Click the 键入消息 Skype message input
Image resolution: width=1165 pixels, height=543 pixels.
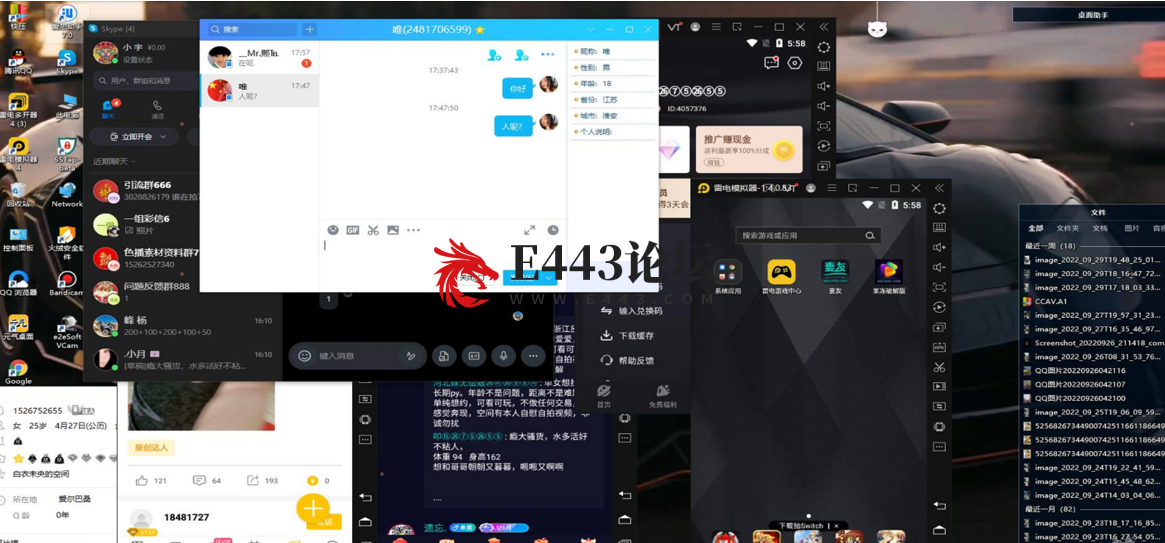357,356
